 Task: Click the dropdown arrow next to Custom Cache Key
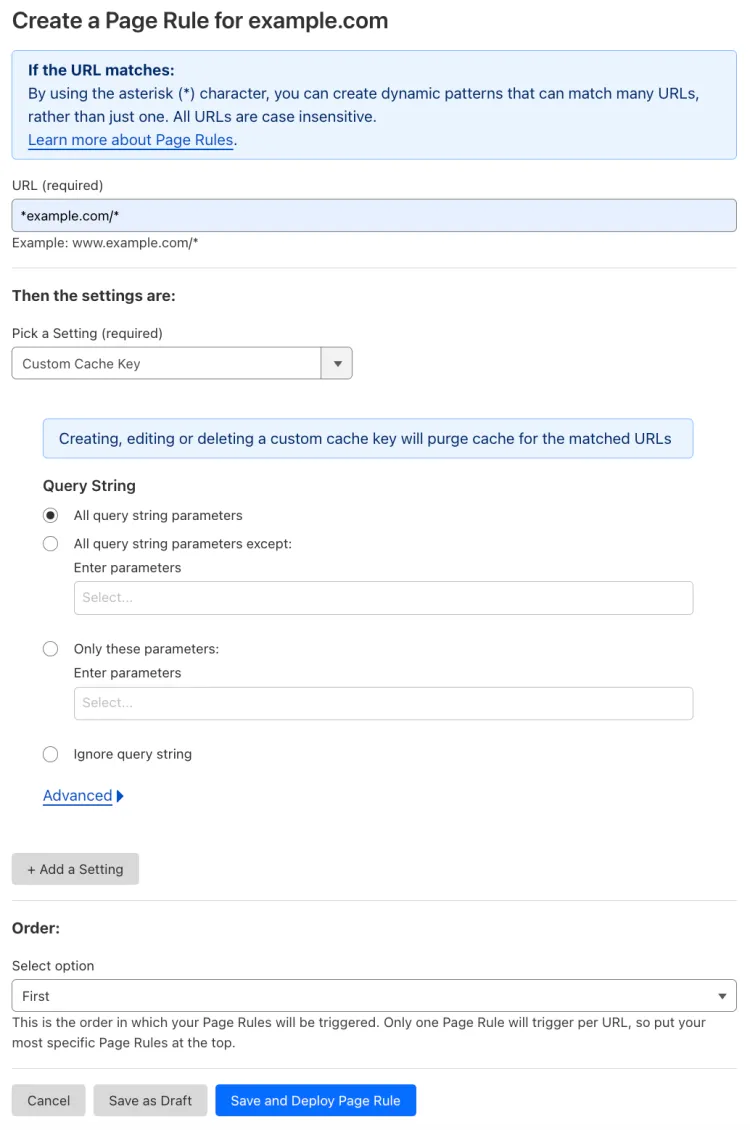tap(337, 363)
